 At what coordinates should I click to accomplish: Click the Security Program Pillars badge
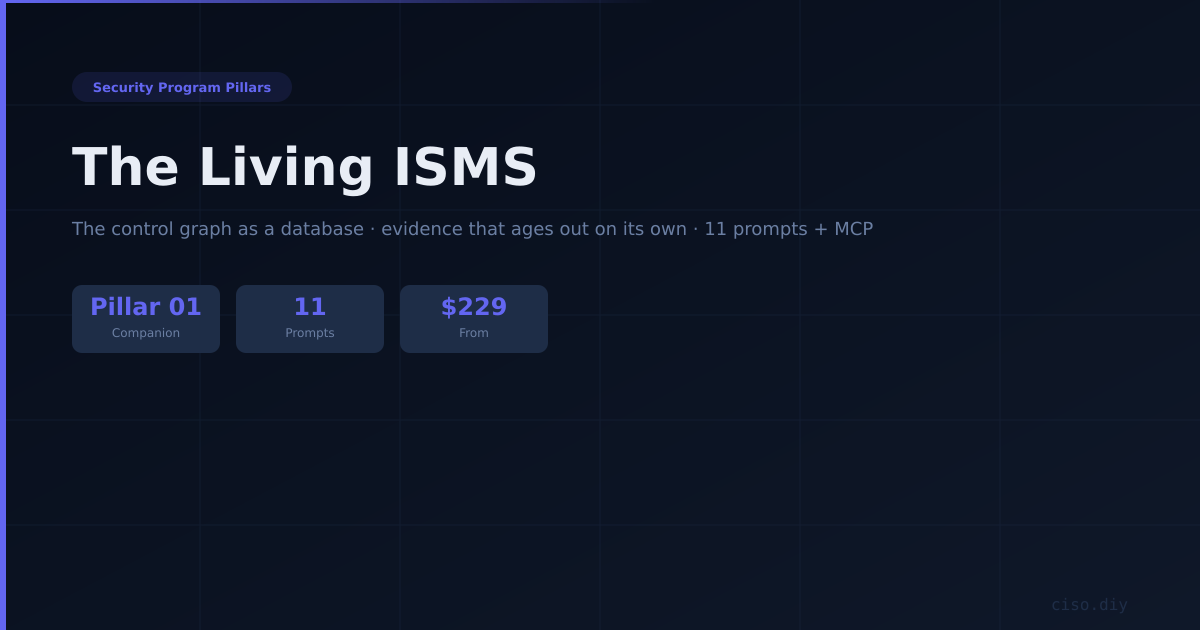(182, 87)
